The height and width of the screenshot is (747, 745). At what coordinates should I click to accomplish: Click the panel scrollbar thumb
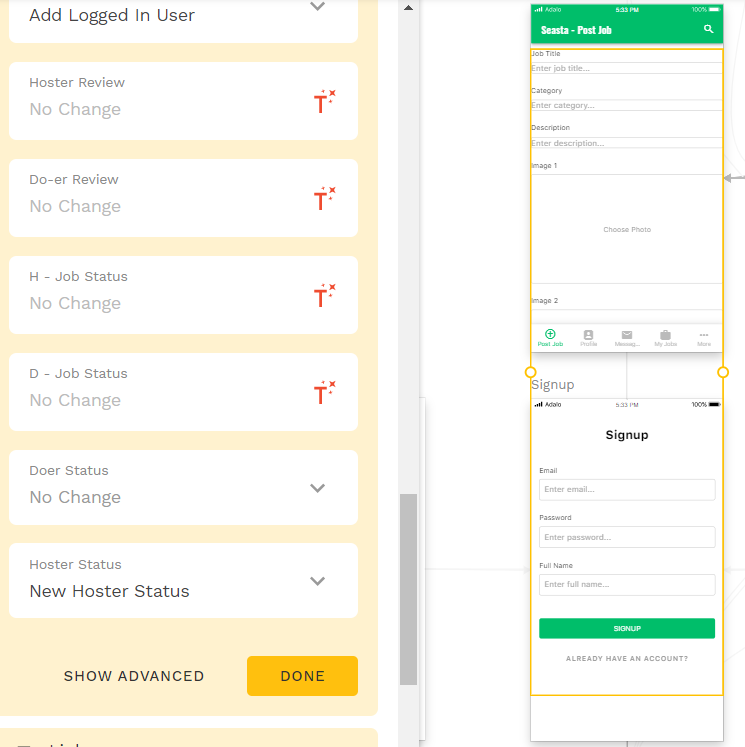click(x=408, y=589)
